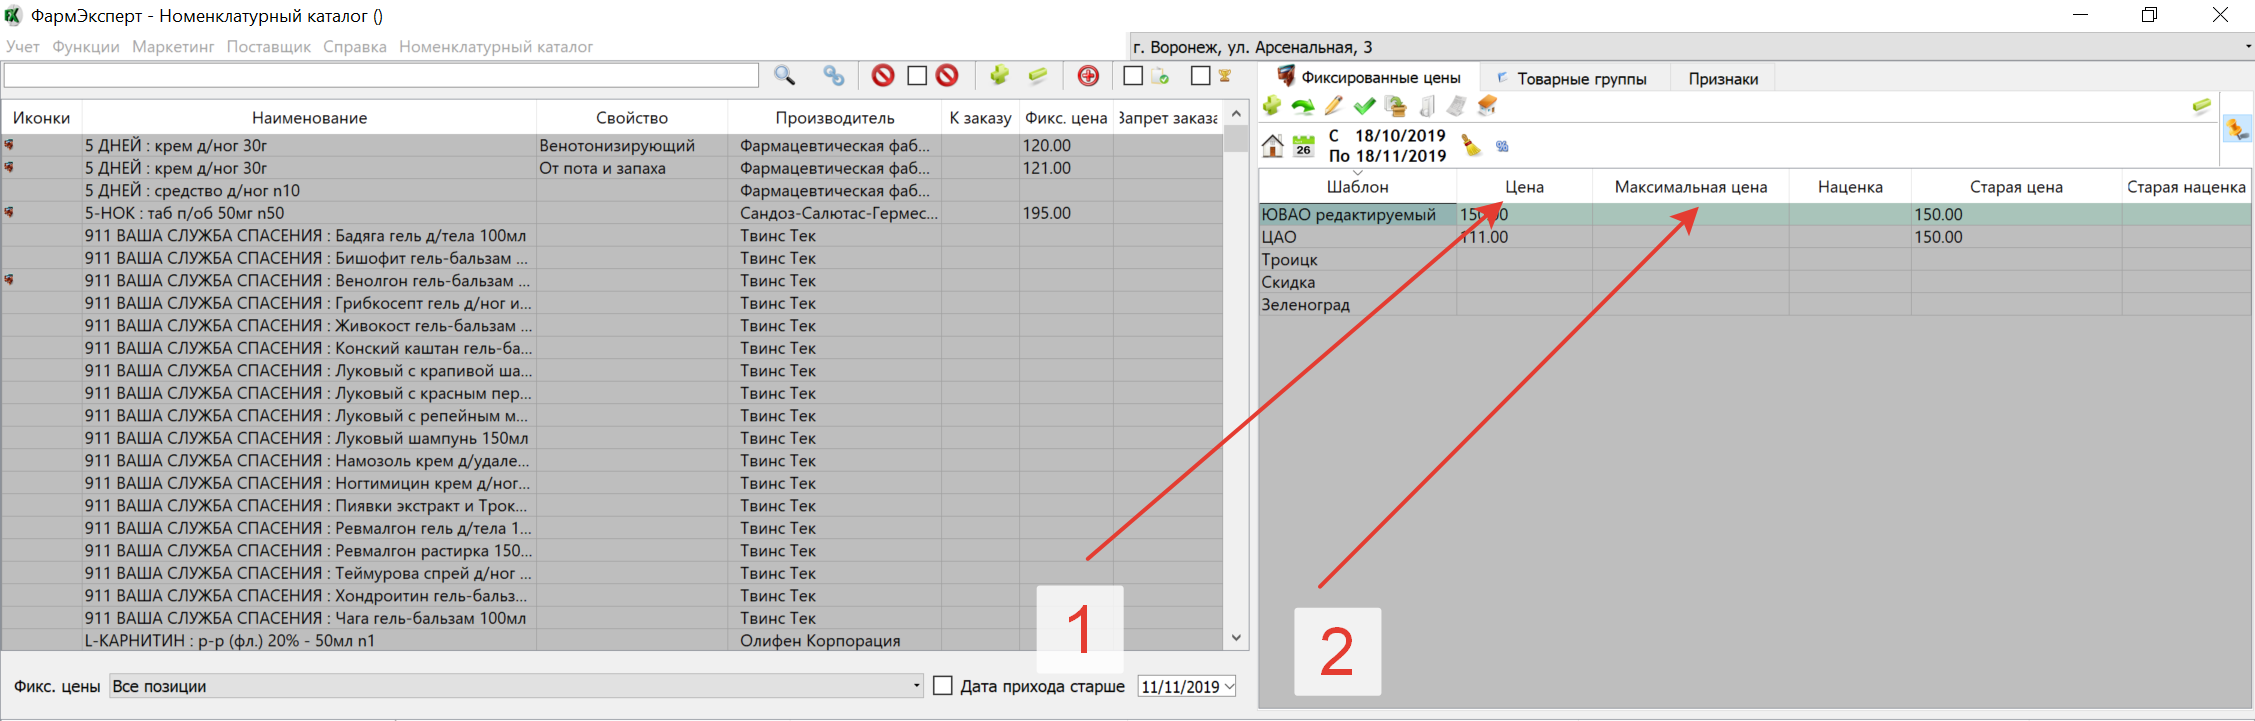Image resolution: width=2255 pixels, height=721 pixels.
Task: Click the broom clear icon beside dates
Action: [1471, 146]
